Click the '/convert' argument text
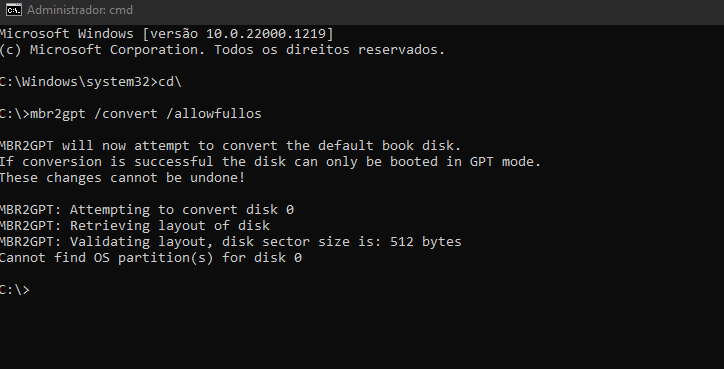 click(x=126, y=114)
